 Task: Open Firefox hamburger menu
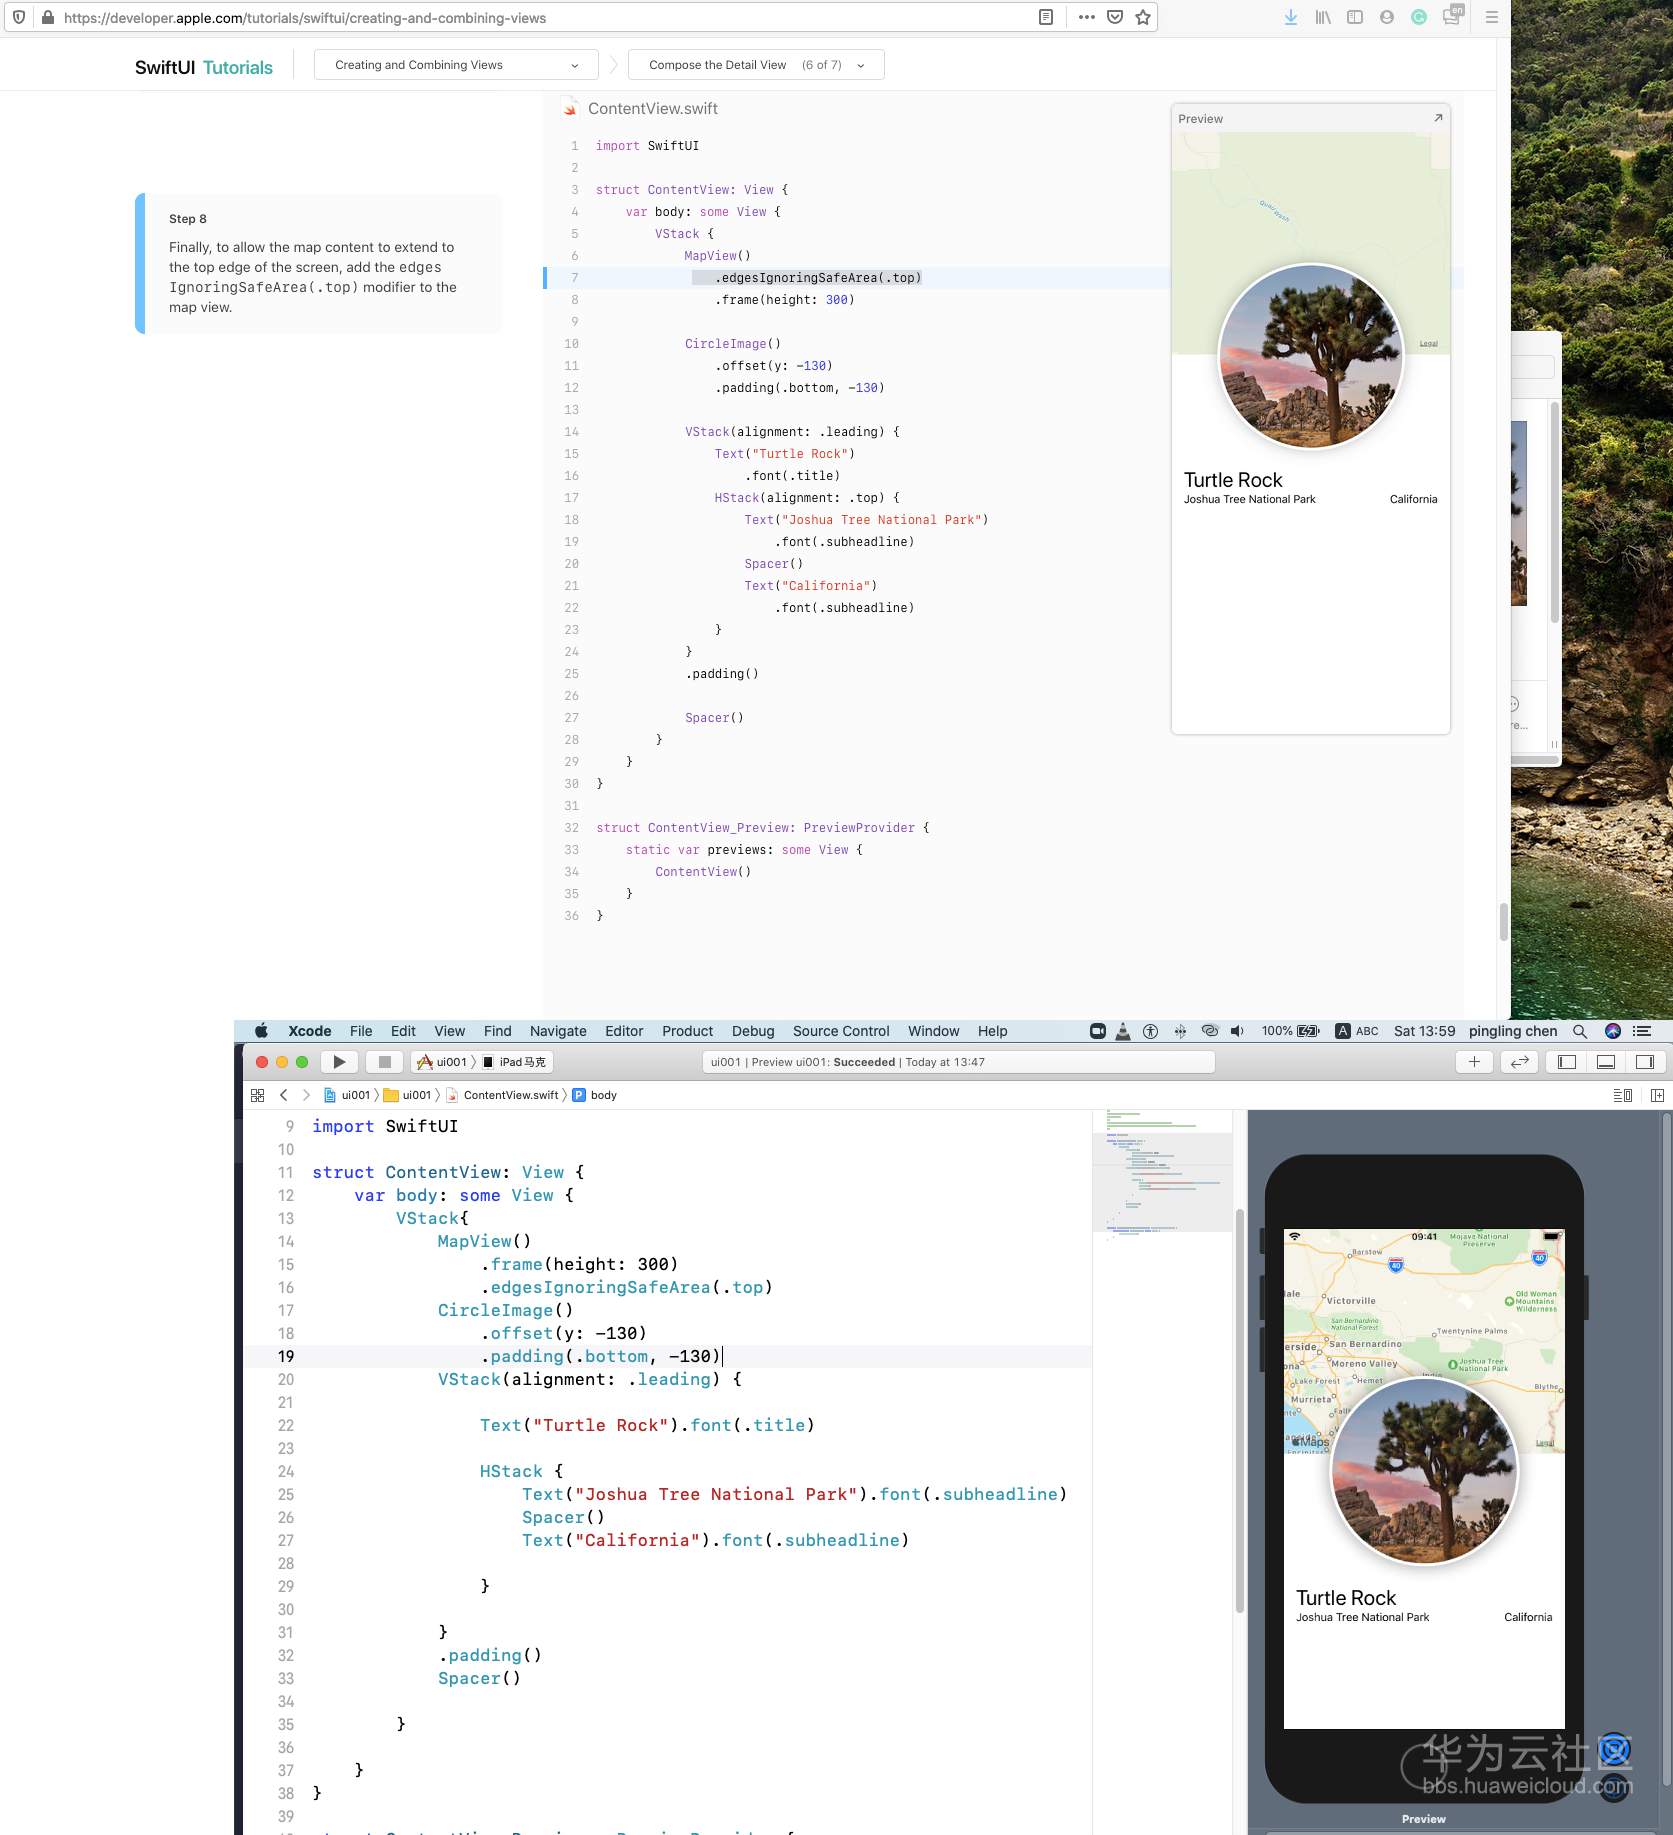(x=1492, y=17)
